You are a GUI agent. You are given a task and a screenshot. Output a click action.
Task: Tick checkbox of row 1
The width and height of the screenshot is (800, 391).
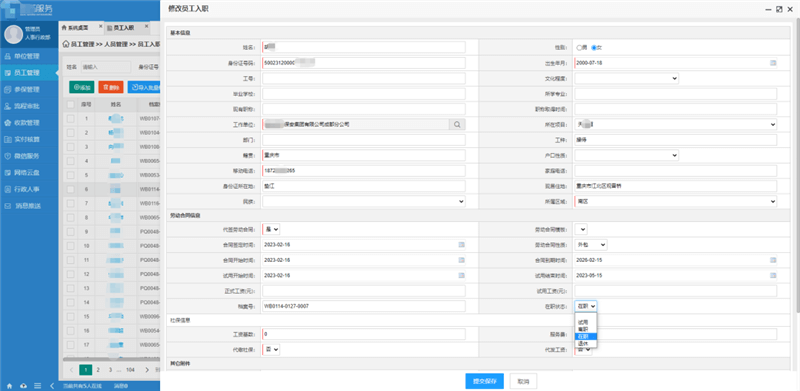(70, 118)
